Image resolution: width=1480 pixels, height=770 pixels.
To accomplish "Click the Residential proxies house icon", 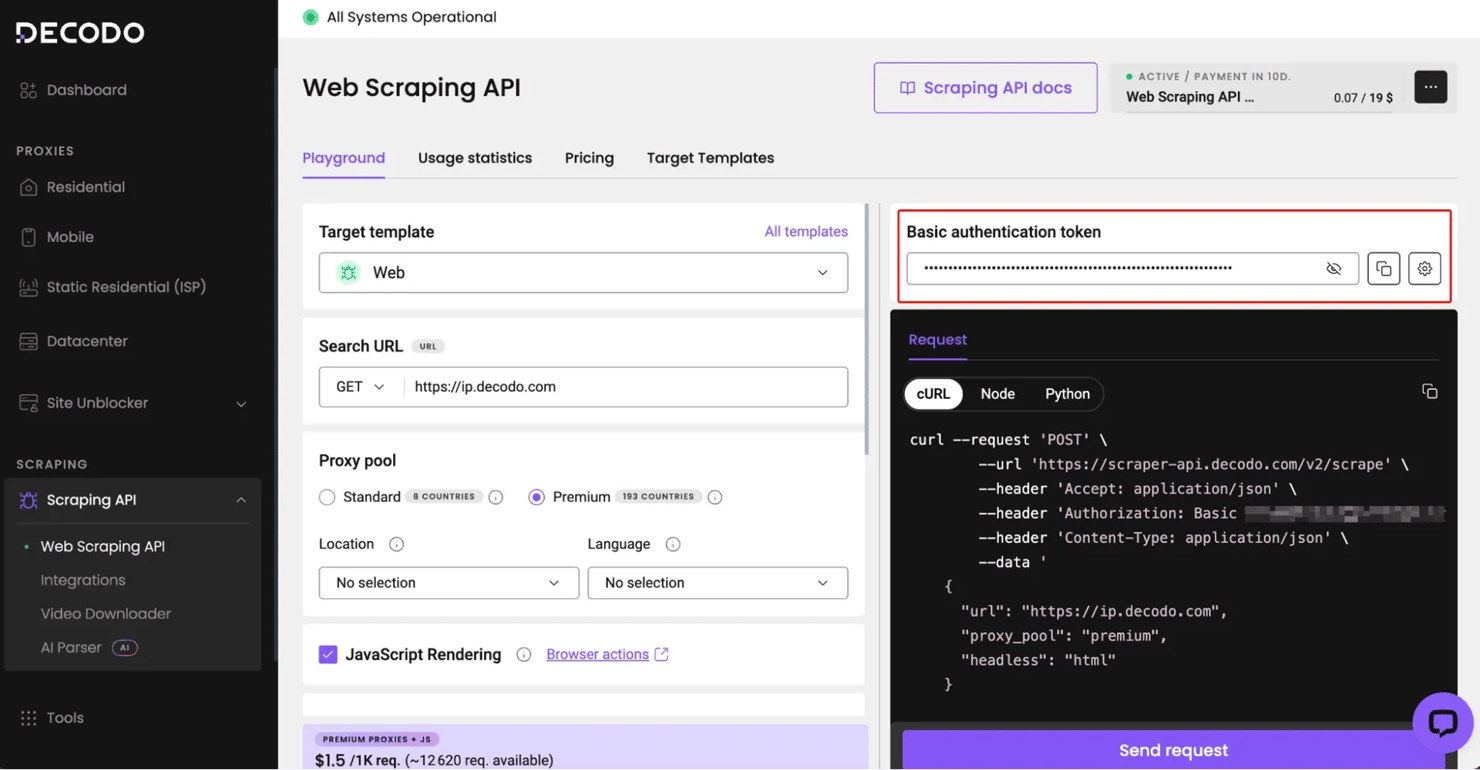I will 28,187.
